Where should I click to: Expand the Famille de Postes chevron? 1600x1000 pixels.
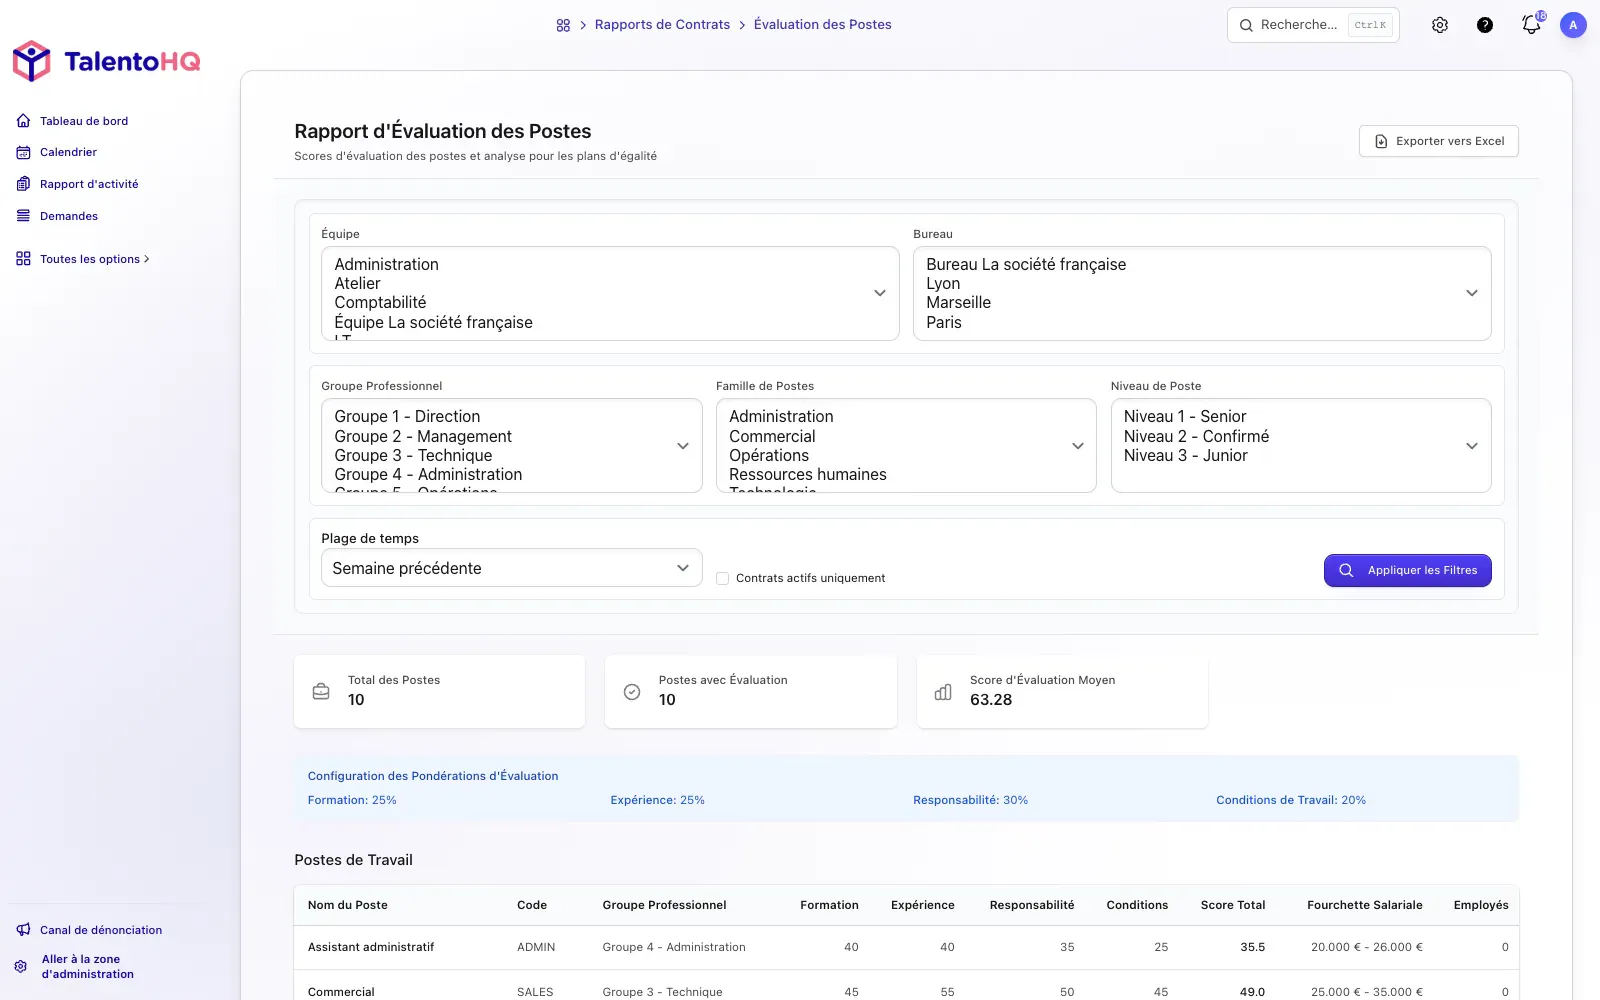click(1078, 446)
